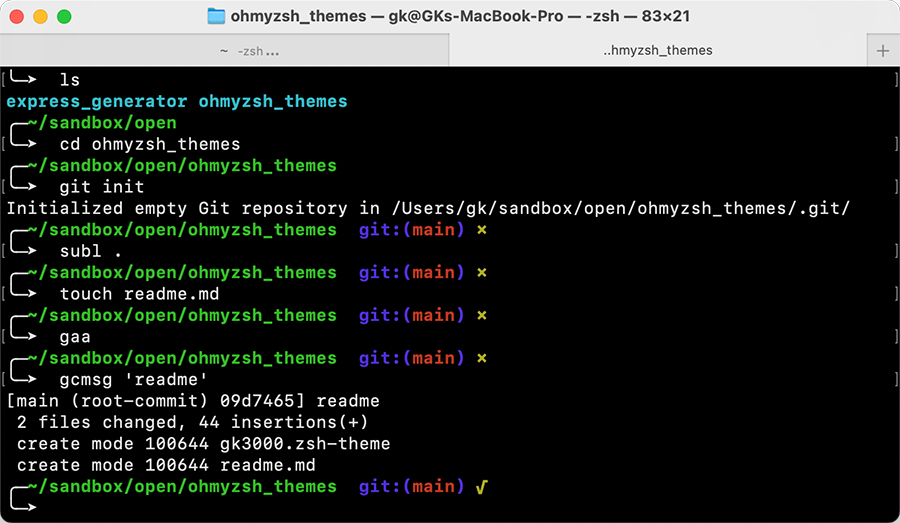Screen dimensions: 900x523
Task: Click the 'gcmsg 'readme'' command text
Action: 134,380
